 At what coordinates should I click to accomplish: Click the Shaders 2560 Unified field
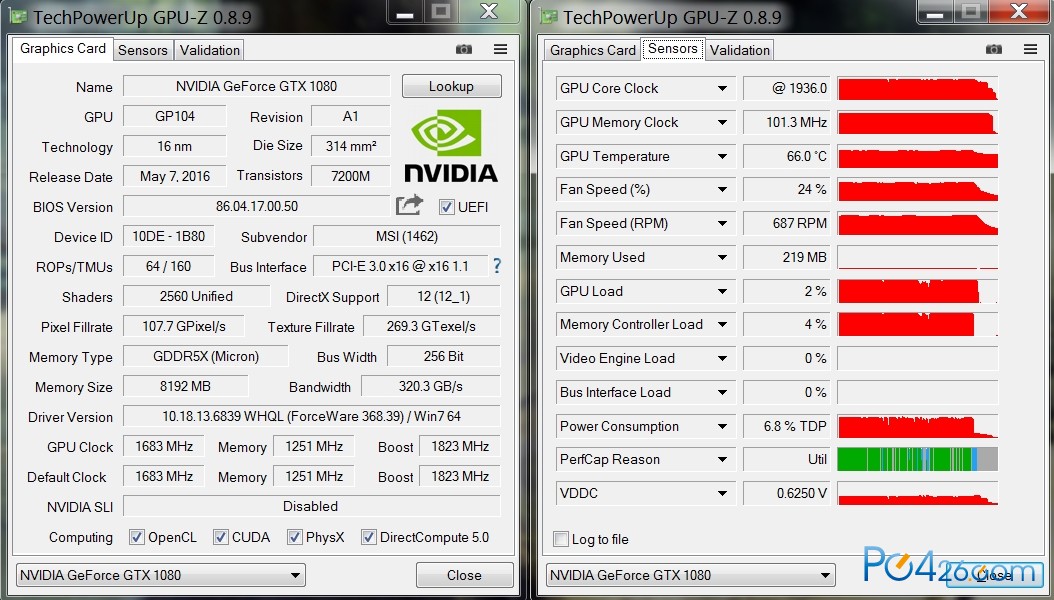pyautogui.click(x=196, y=296)
